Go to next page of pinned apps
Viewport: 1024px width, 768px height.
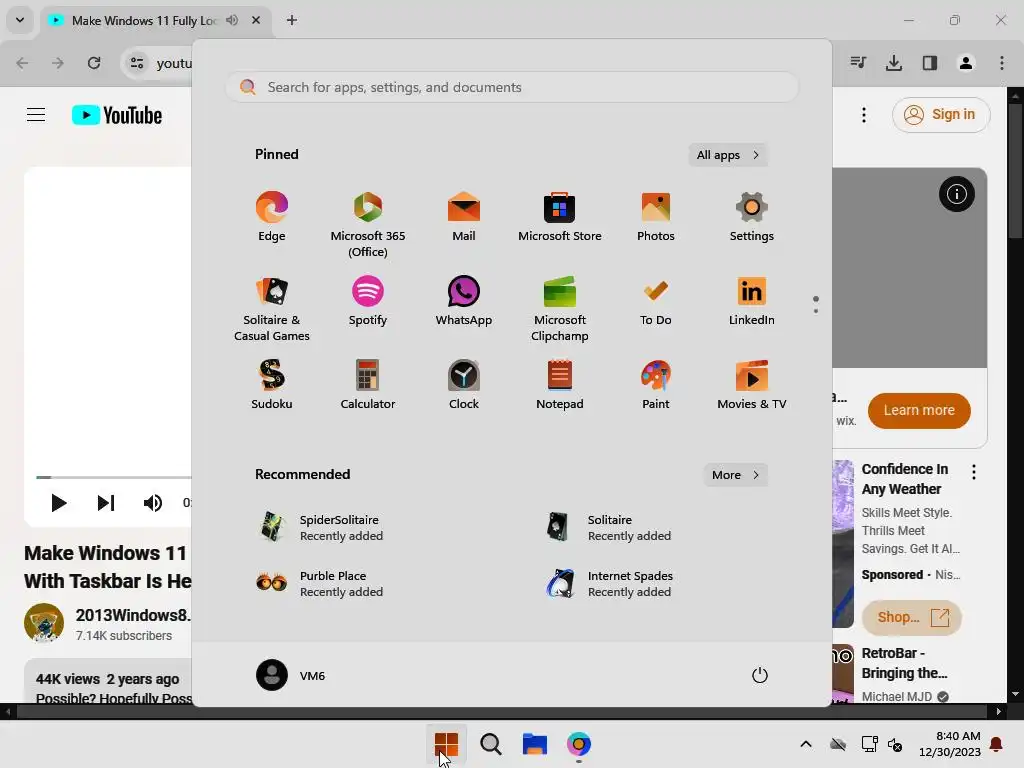coord(816,310)
